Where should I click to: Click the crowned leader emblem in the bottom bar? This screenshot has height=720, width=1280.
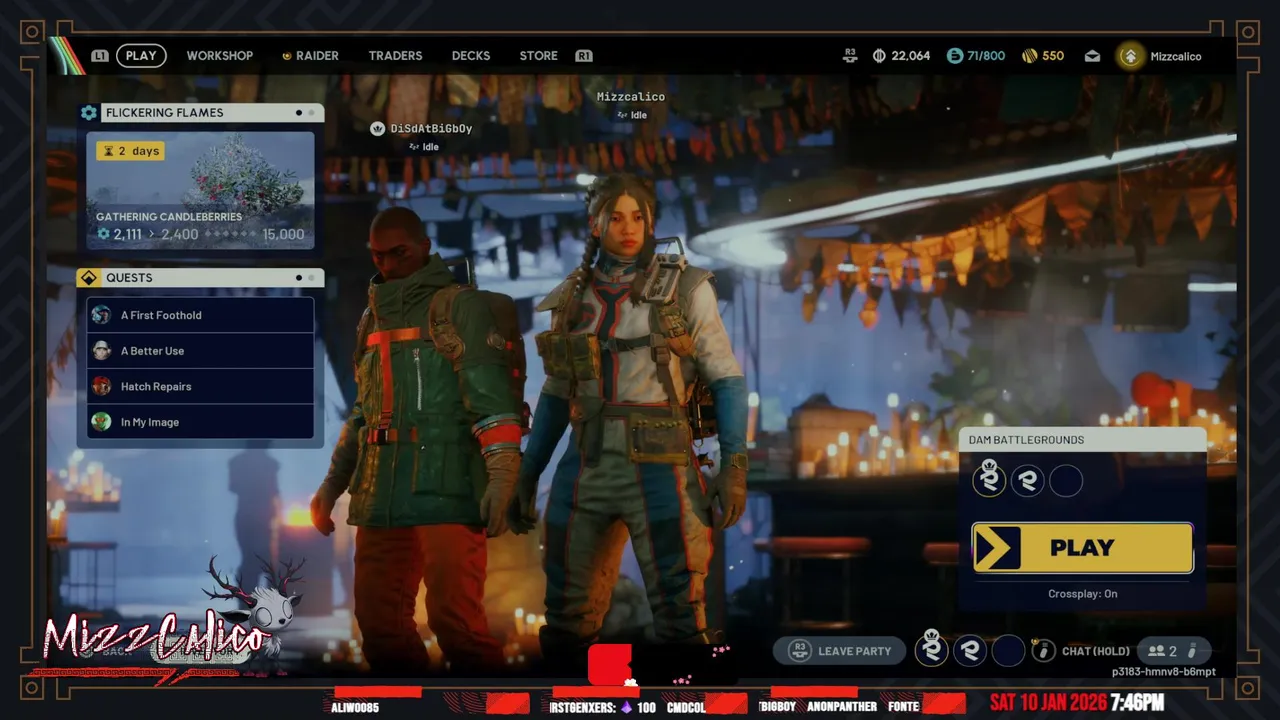point(931,649)
